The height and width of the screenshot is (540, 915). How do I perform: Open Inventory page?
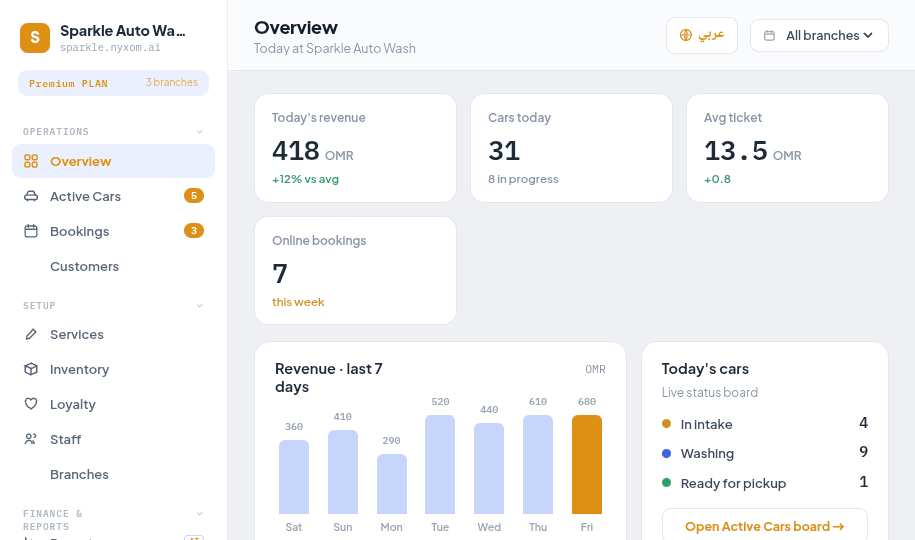[114, 370]
